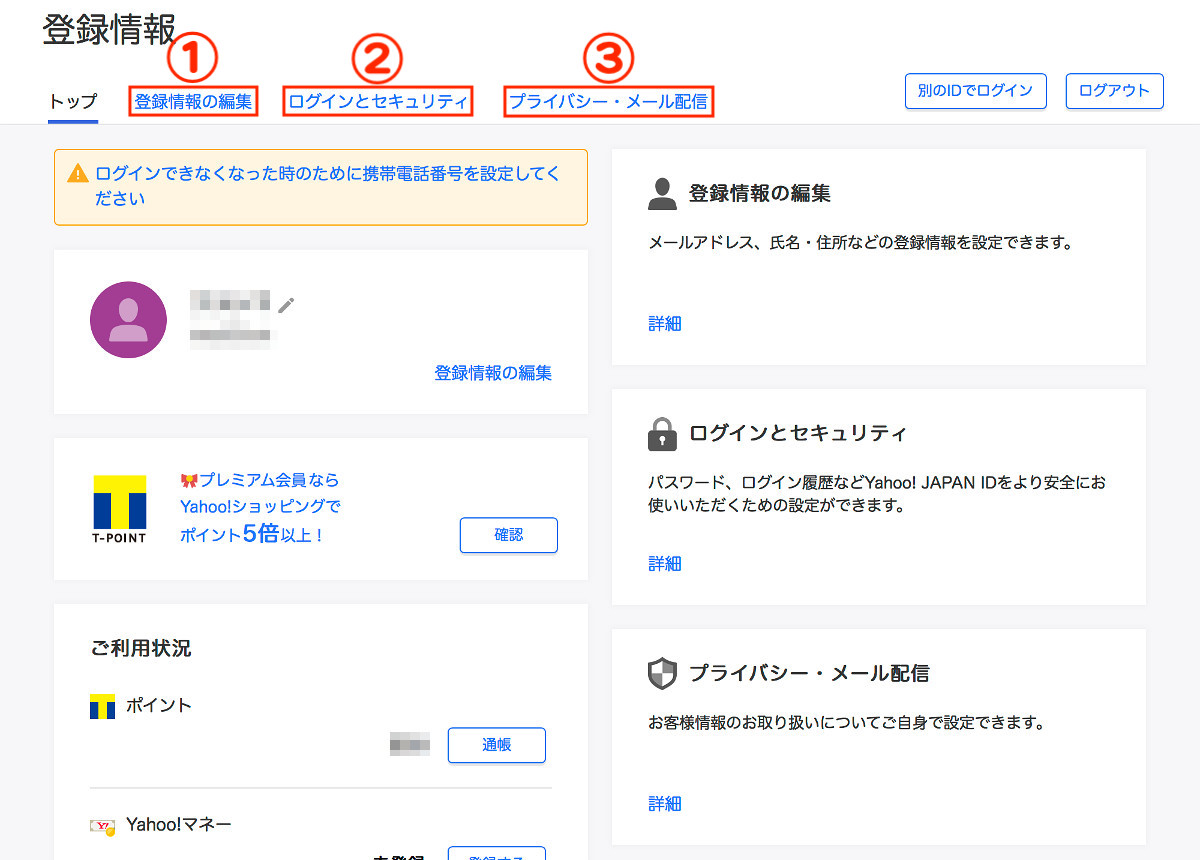Open the mobile number setup warning link
The height and width of the screenshot is (860, 1200).
[x=328, y=186]
